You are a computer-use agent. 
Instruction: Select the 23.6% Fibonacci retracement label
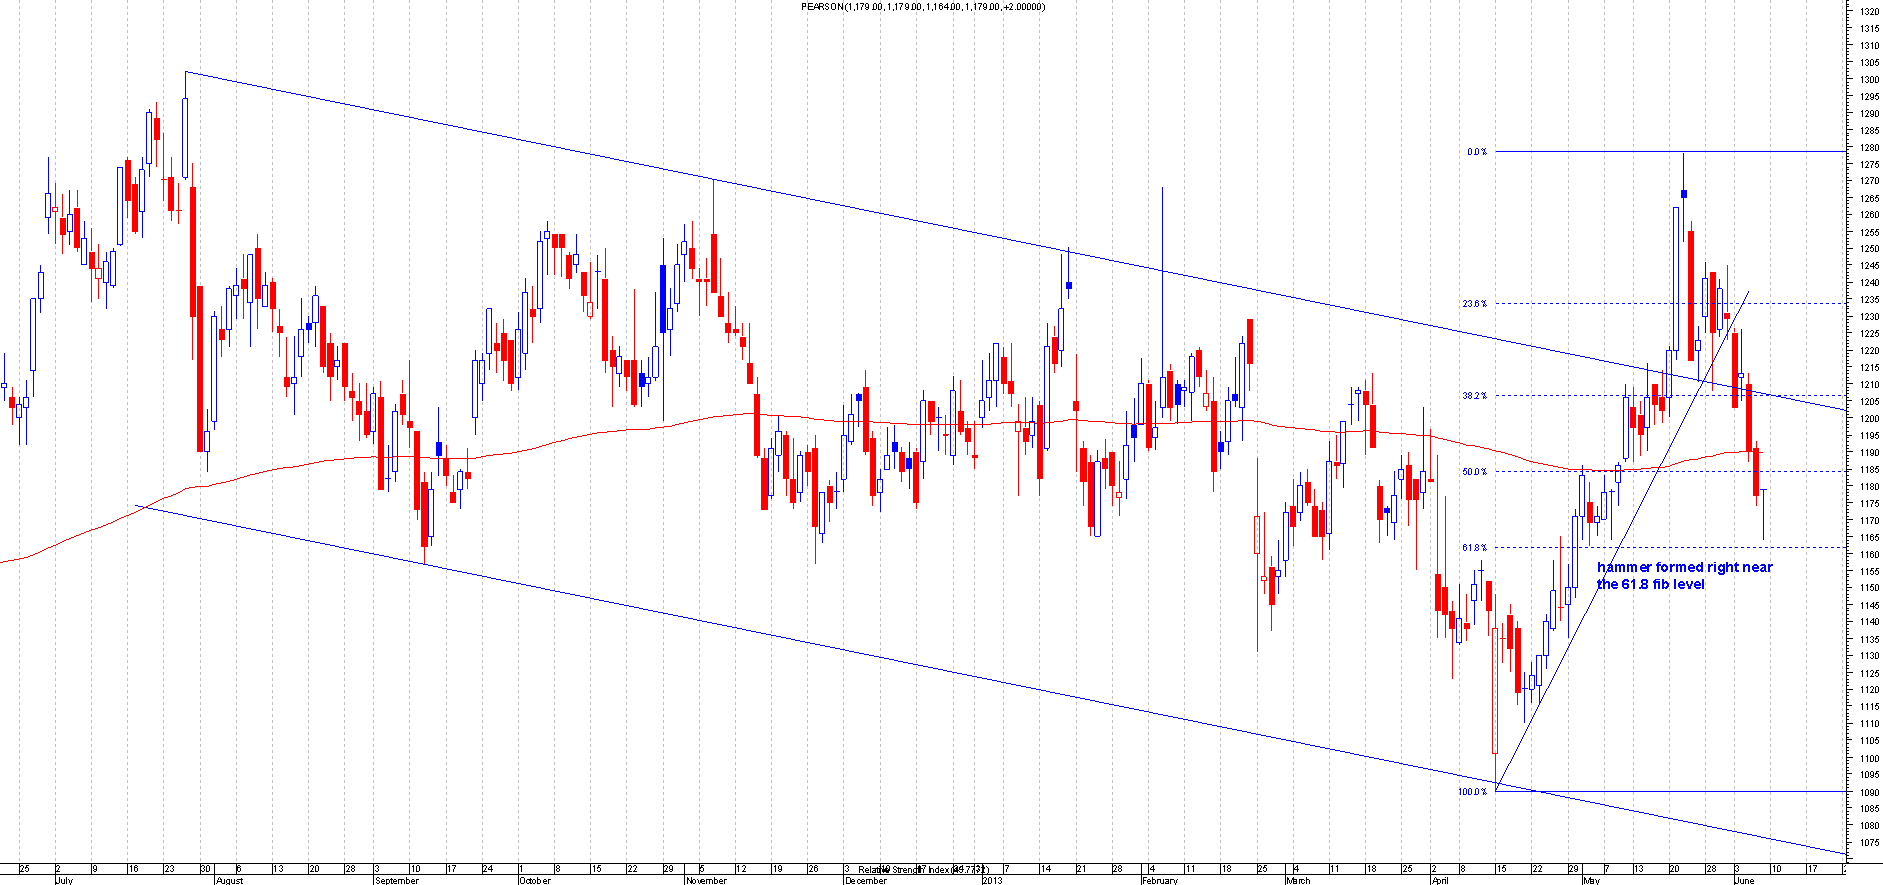[x=1474, y=304]
